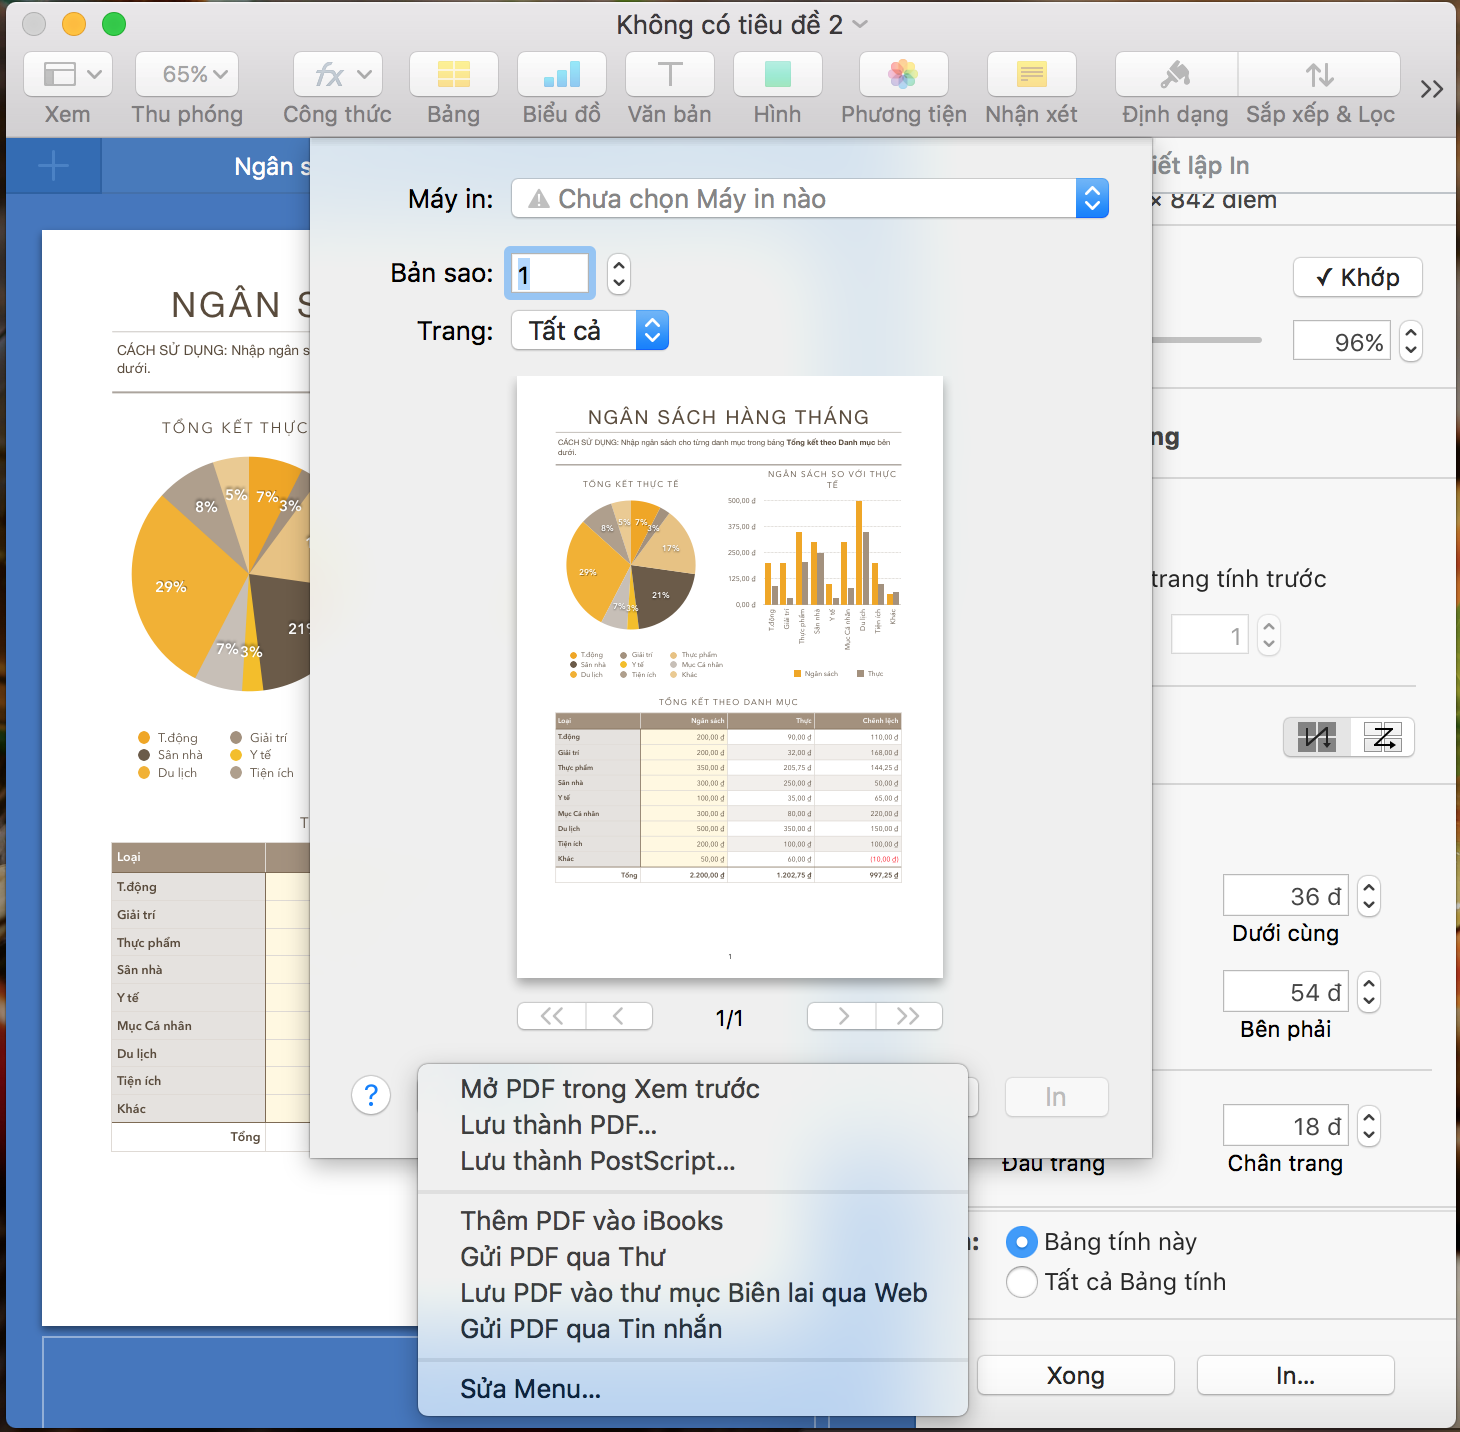This screenshot has width=1460, height=1432.
Task: Select the Tất cả Bảng tính radio button
Action: (1022, 1282)
